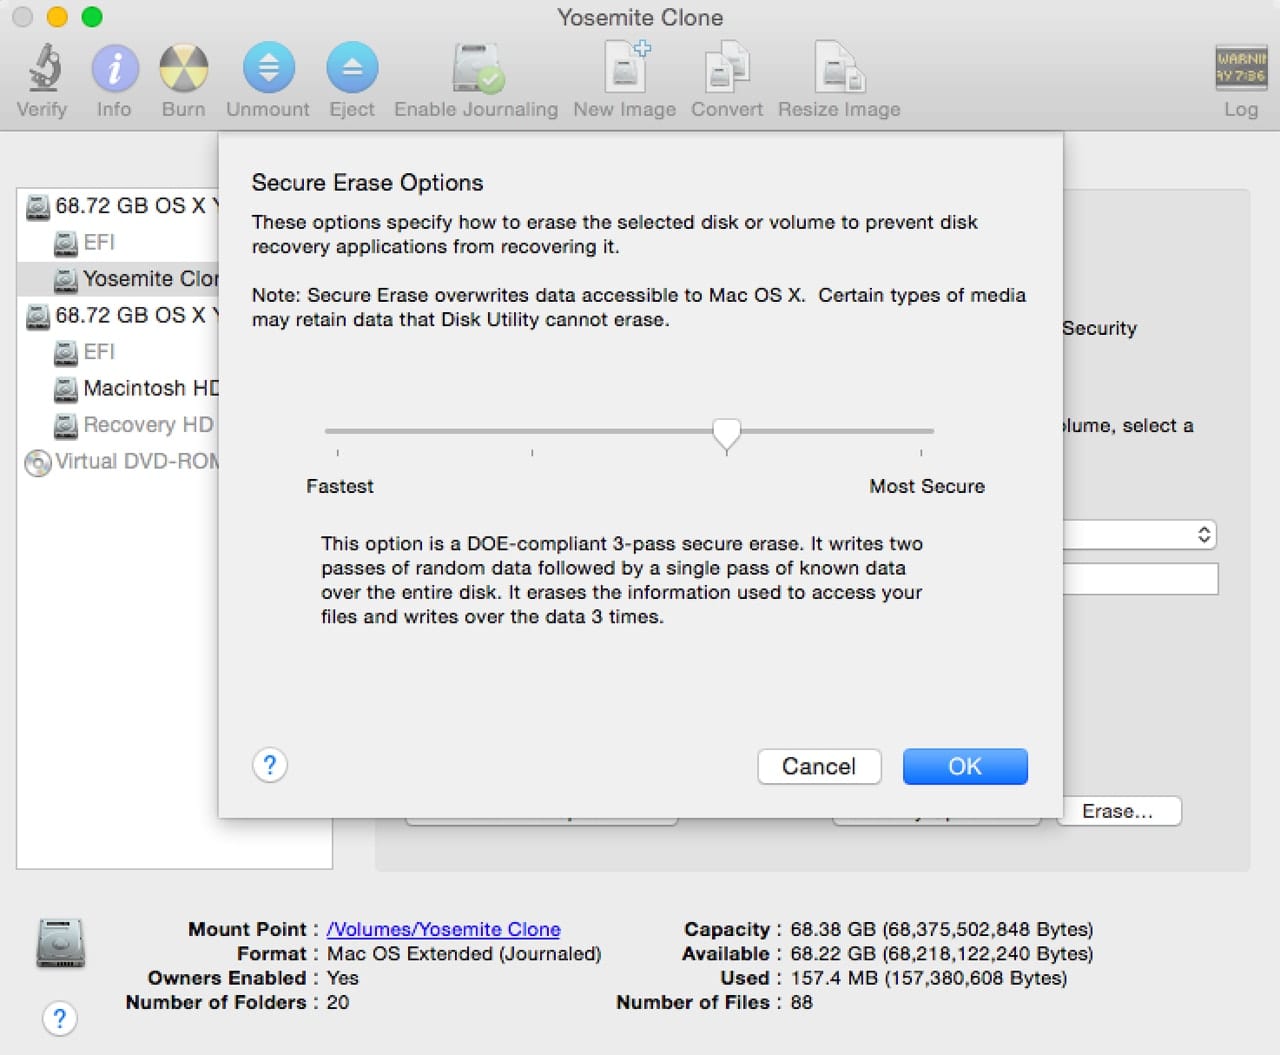Open help from the dialog's question mark

pyautogui.click(x=270, y=766)
